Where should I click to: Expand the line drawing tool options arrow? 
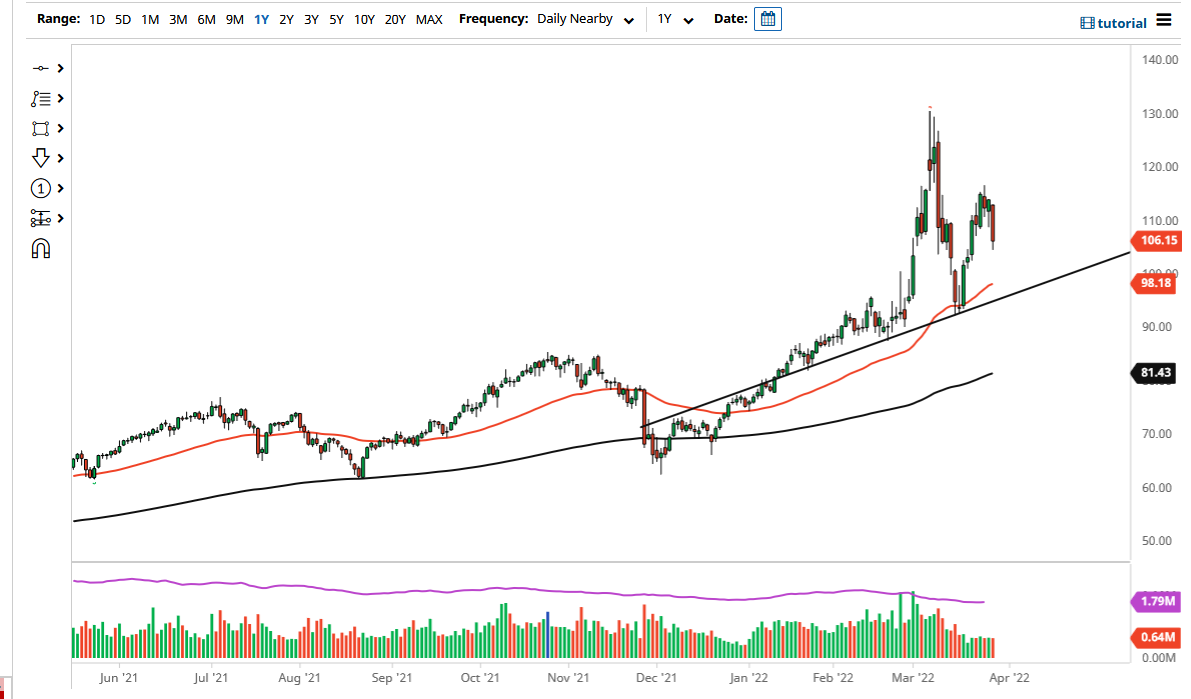60,68
